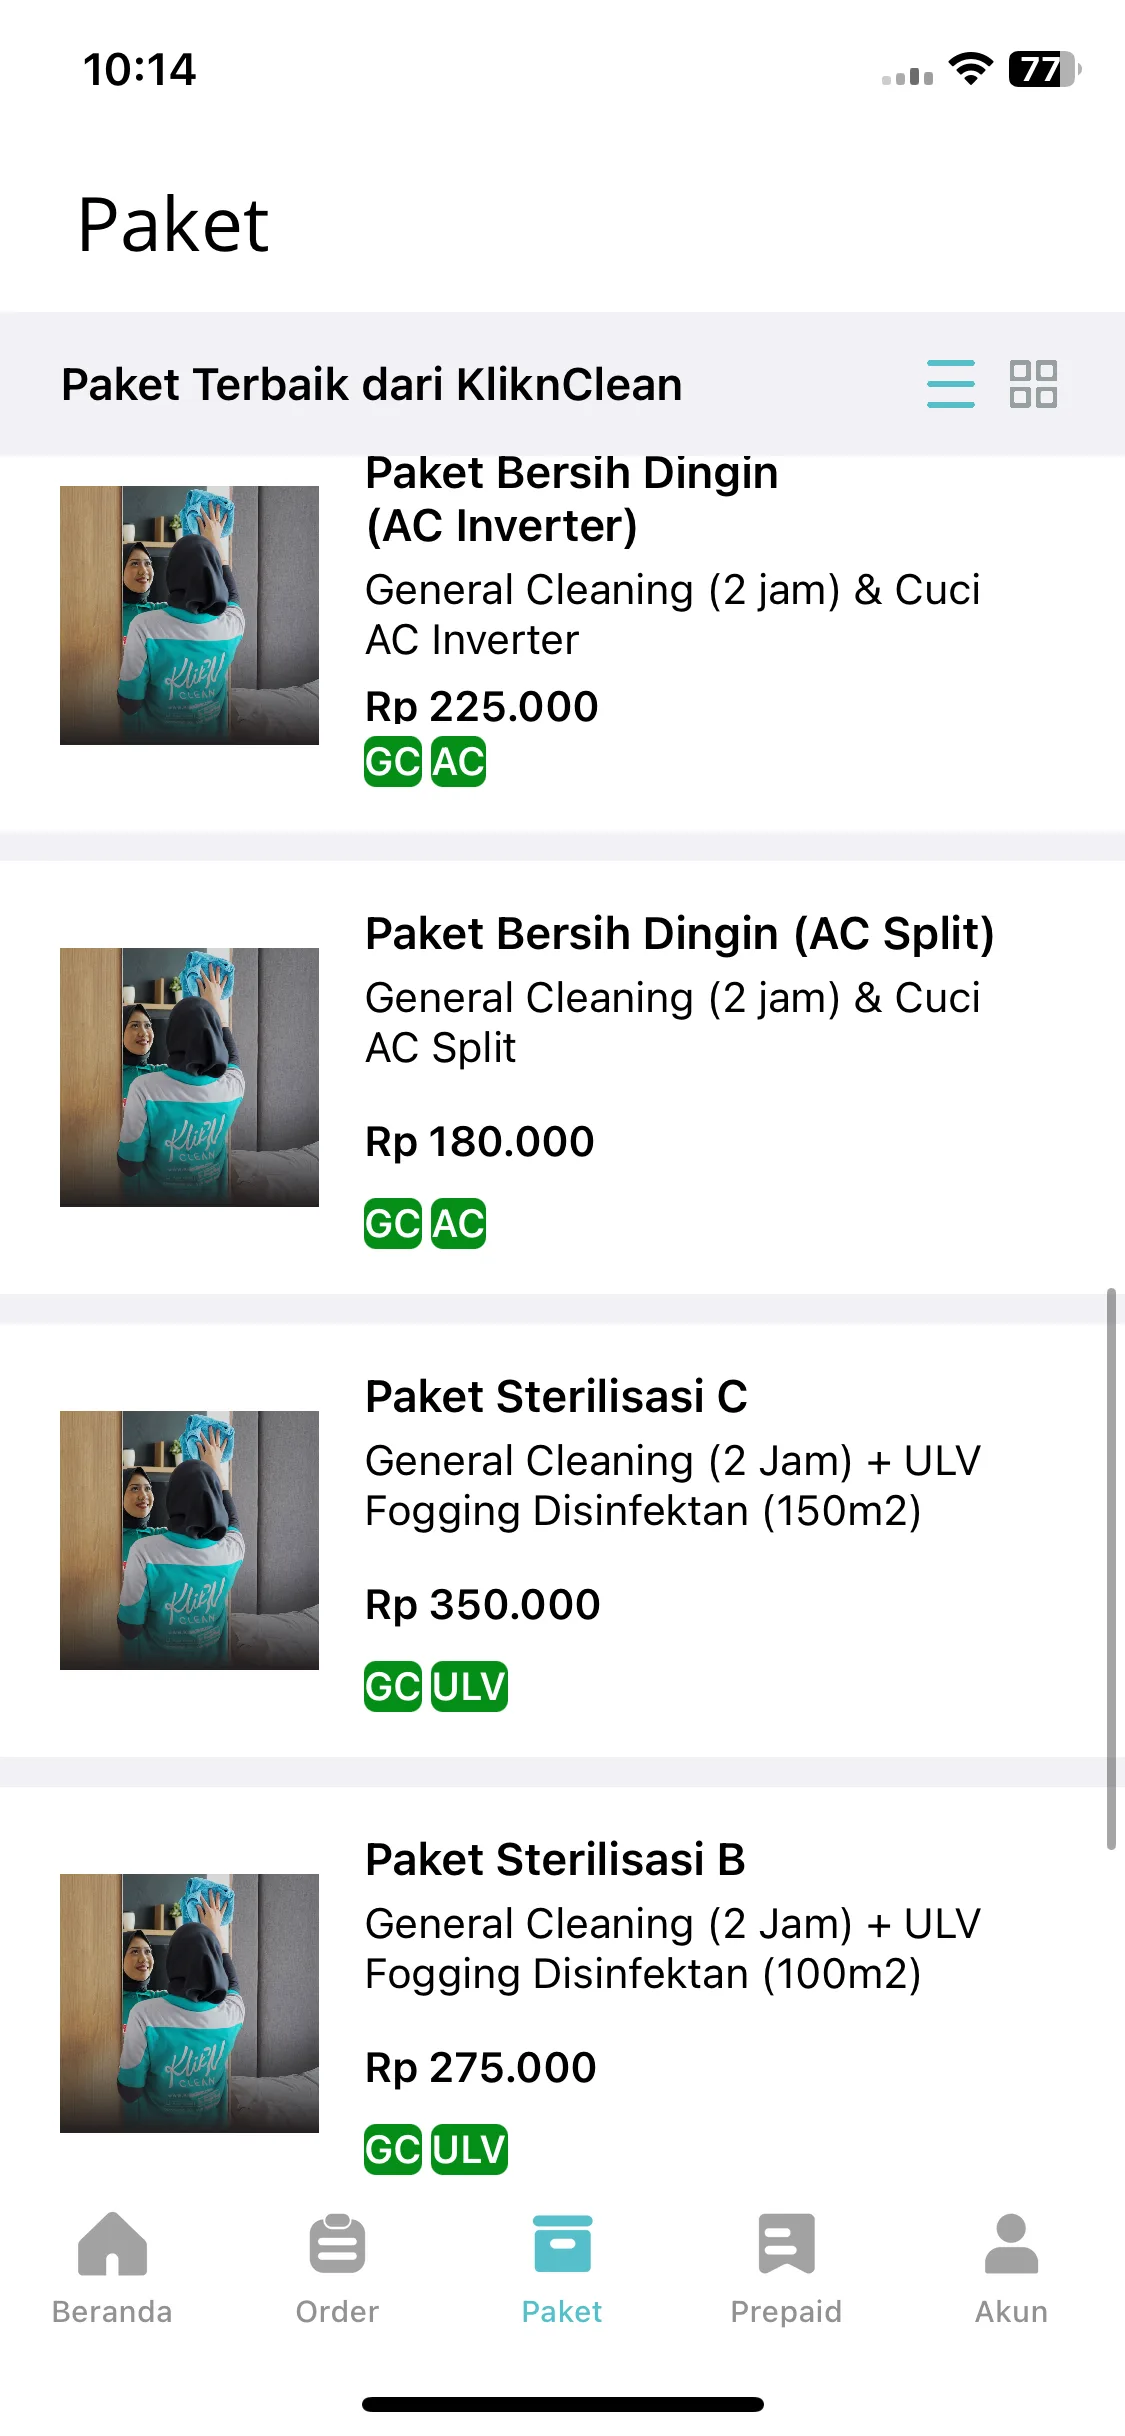Tap the GC badge on Sterilisasi B

coord(392,2150)
